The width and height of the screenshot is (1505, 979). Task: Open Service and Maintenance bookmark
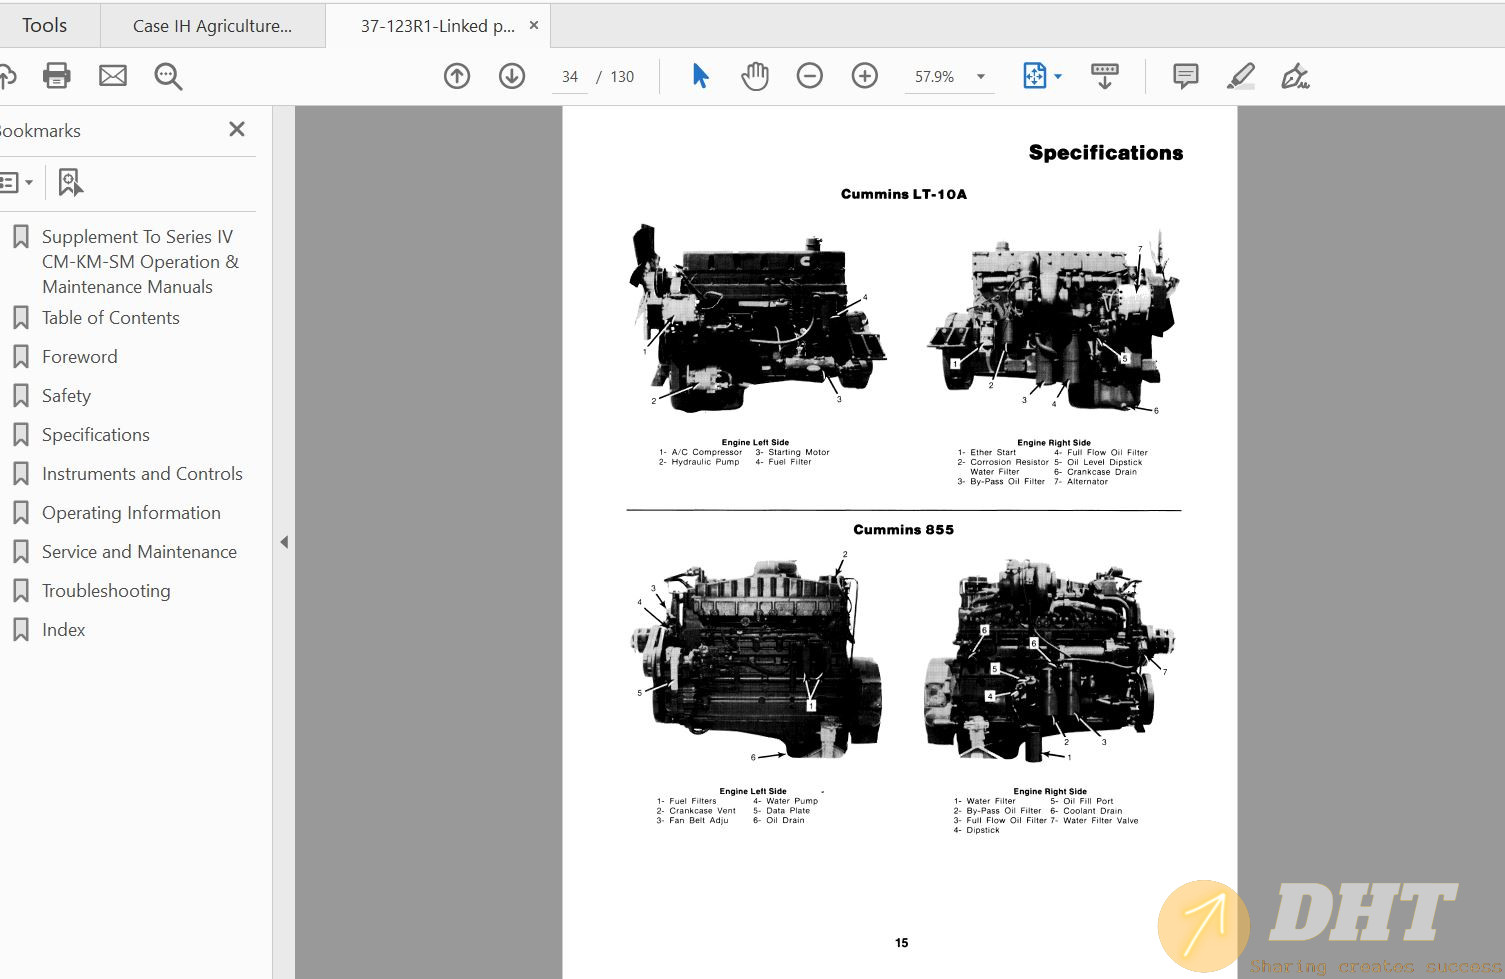tap(139, 552)
